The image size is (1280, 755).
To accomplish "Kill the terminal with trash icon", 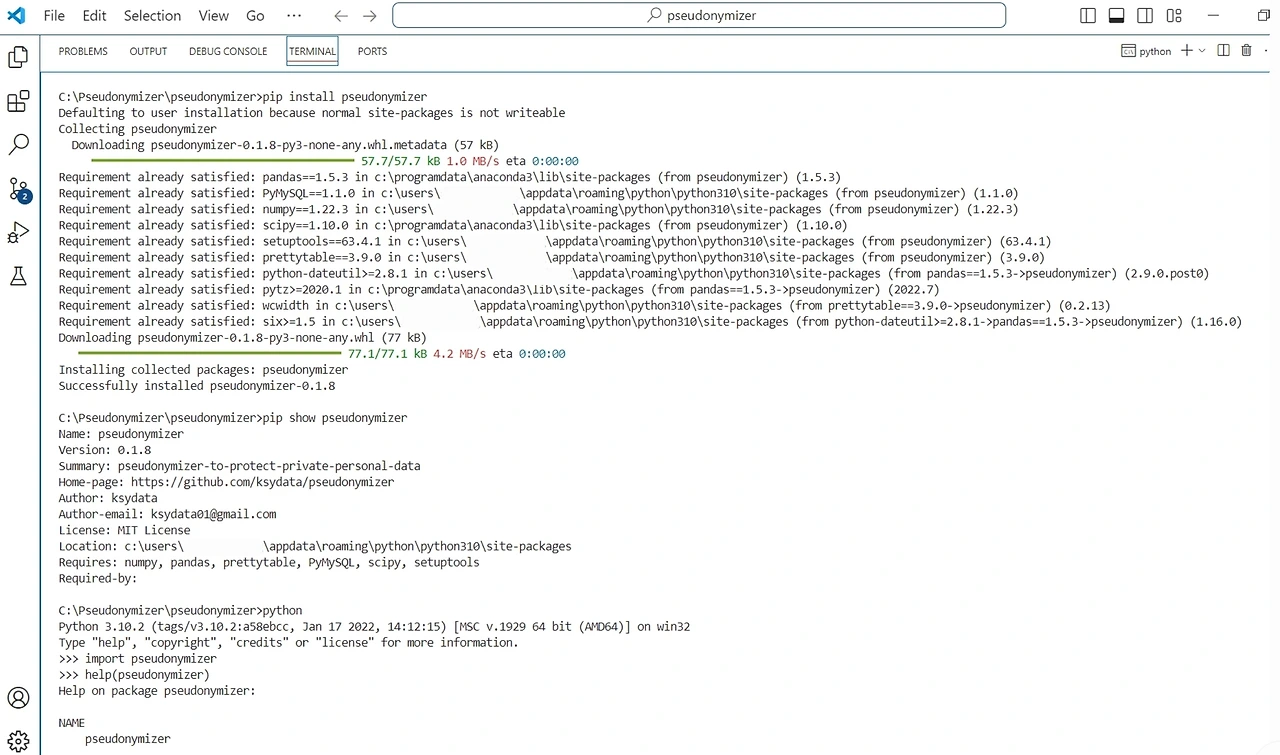I will [x=1246, y=51].
